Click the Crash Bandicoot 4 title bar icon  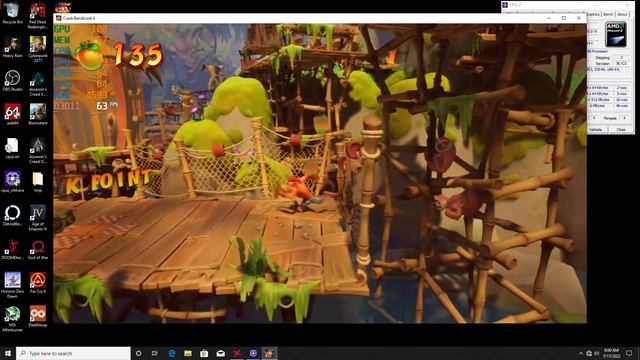click(x=58, y=18)
